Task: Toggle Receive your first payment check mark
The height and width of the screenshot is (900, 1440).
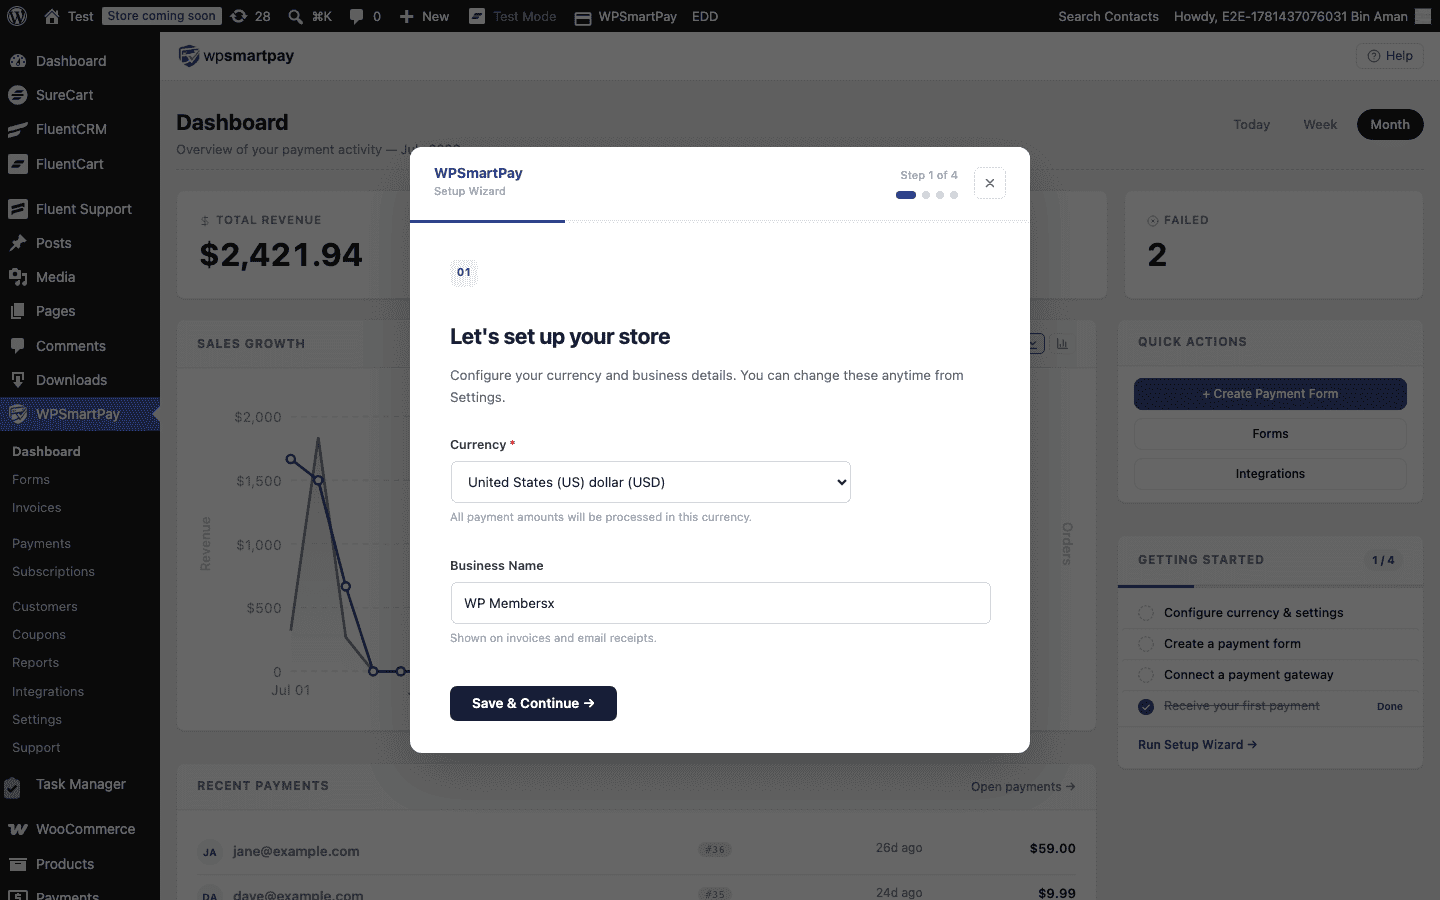Action: (x=1146, y=706)
